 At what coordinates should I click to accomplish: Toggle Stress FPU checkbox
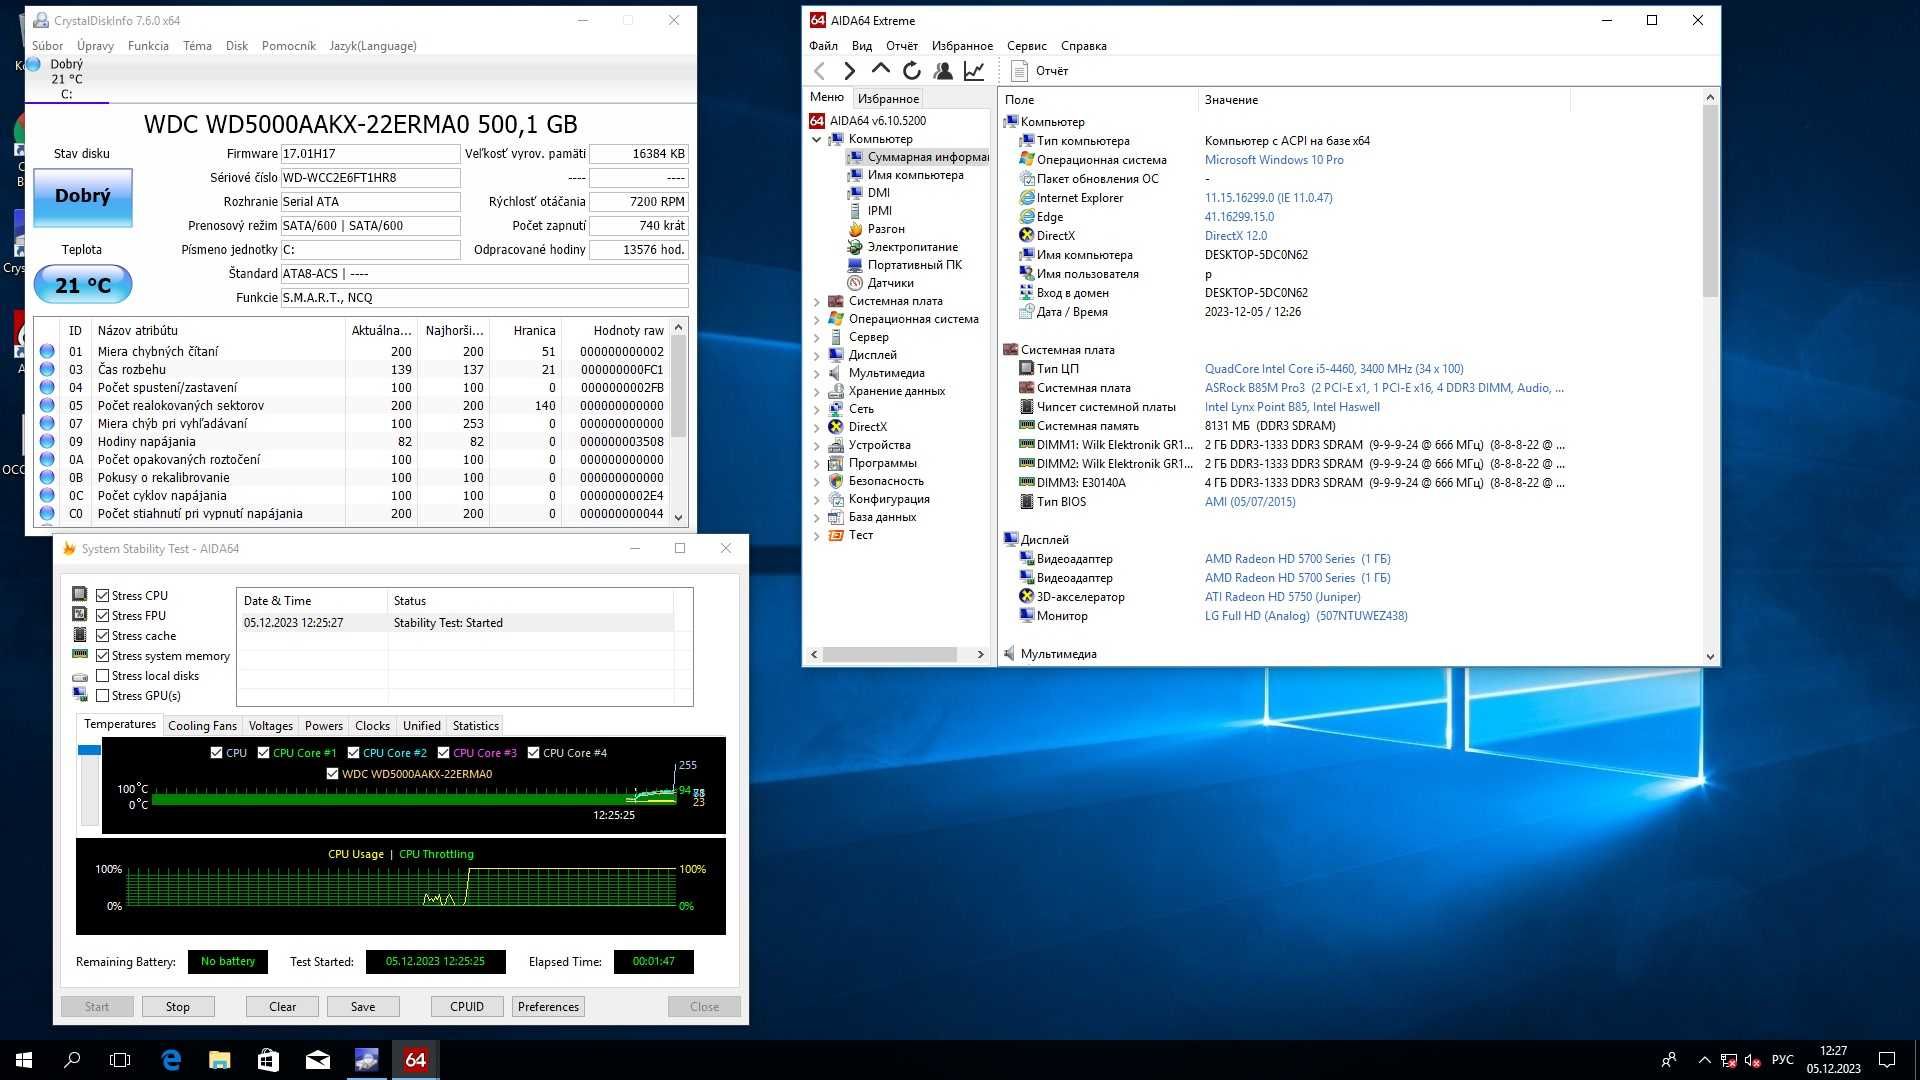pos(102,615)
